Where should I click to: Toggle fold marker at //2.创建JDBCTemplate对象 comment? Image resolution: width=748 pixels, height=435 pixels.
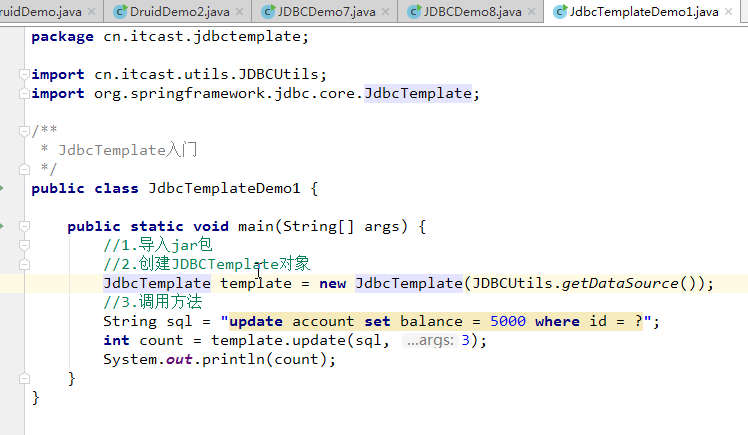24,264
